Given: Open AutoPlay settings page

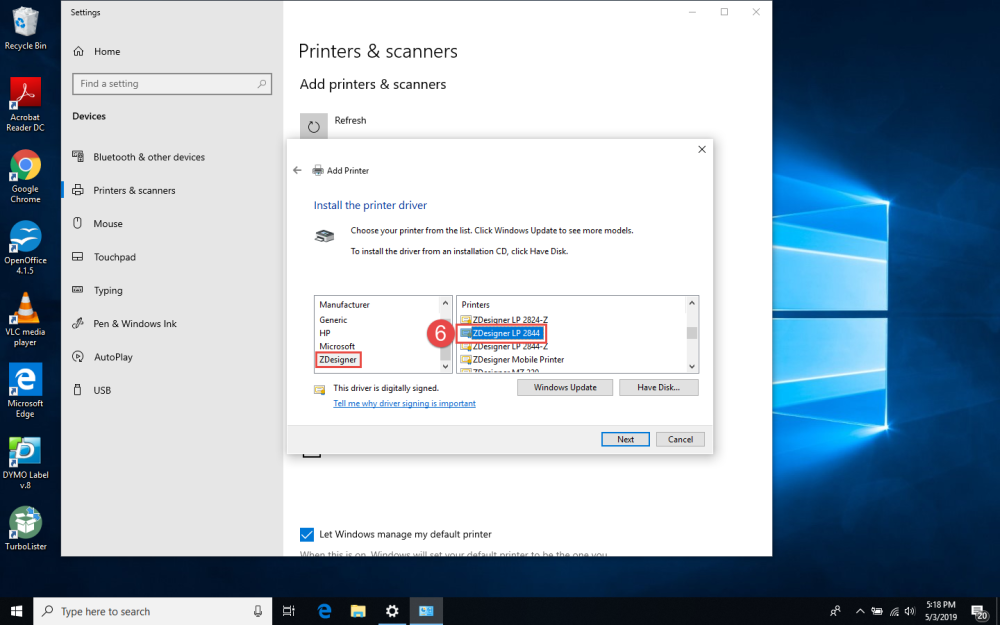Looking at the screenshot, I should click(x=113, y=357).
